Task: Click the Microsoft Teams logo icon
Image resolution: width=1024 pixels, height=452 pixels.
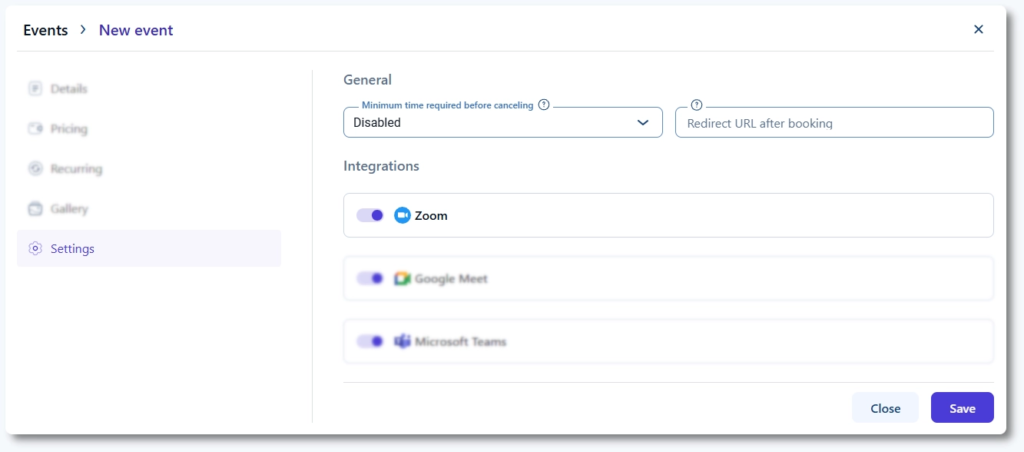Action: (402, 341)
